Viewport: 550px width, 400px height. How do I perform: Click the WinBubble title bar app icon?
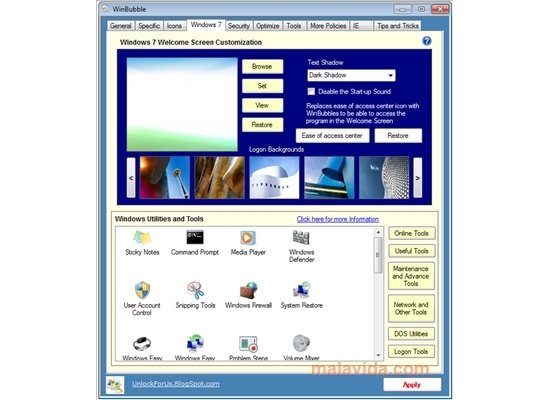point(105,9)
